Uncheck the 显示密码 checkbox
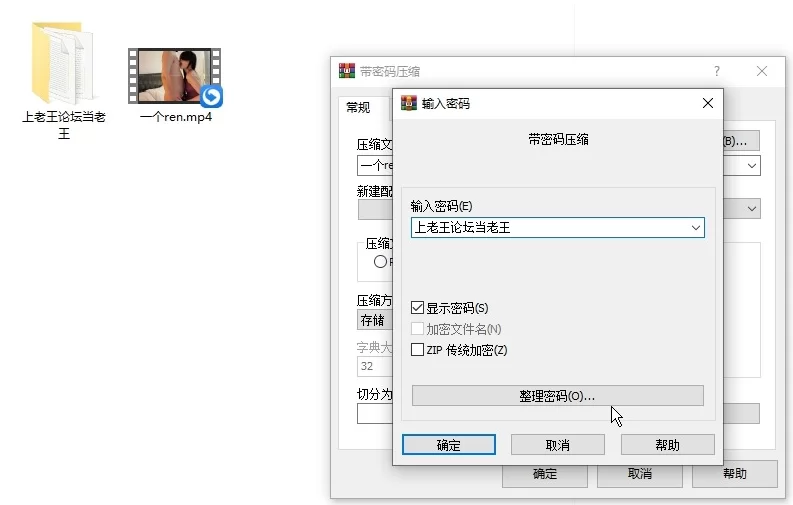Image resolution: width=793 pixels, height=505 pixels. [x=418, y=308]
